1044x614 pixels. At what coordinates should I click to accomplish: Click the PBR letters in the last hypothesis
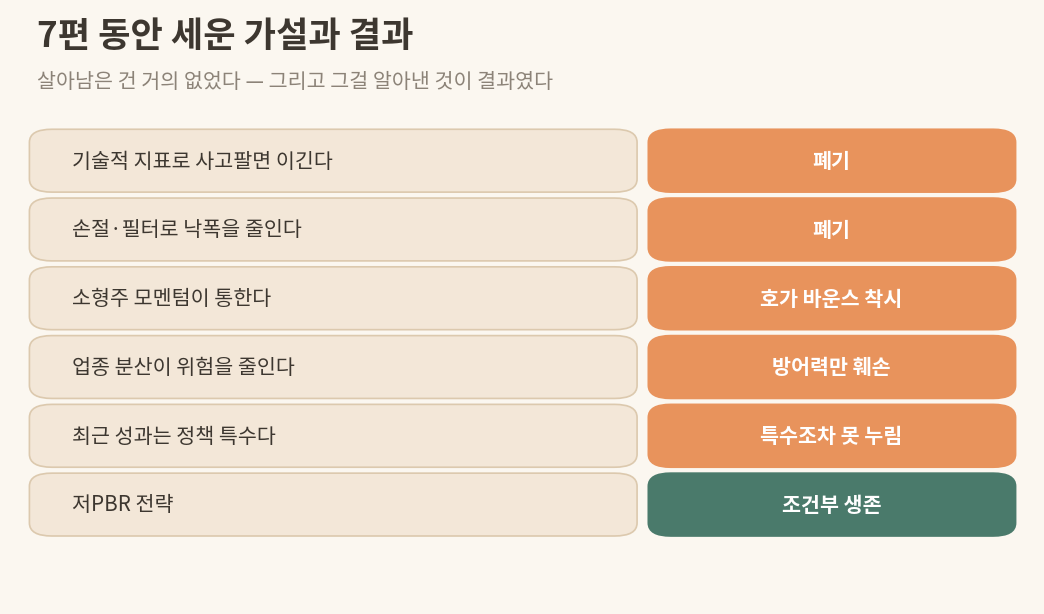(111, 503)
